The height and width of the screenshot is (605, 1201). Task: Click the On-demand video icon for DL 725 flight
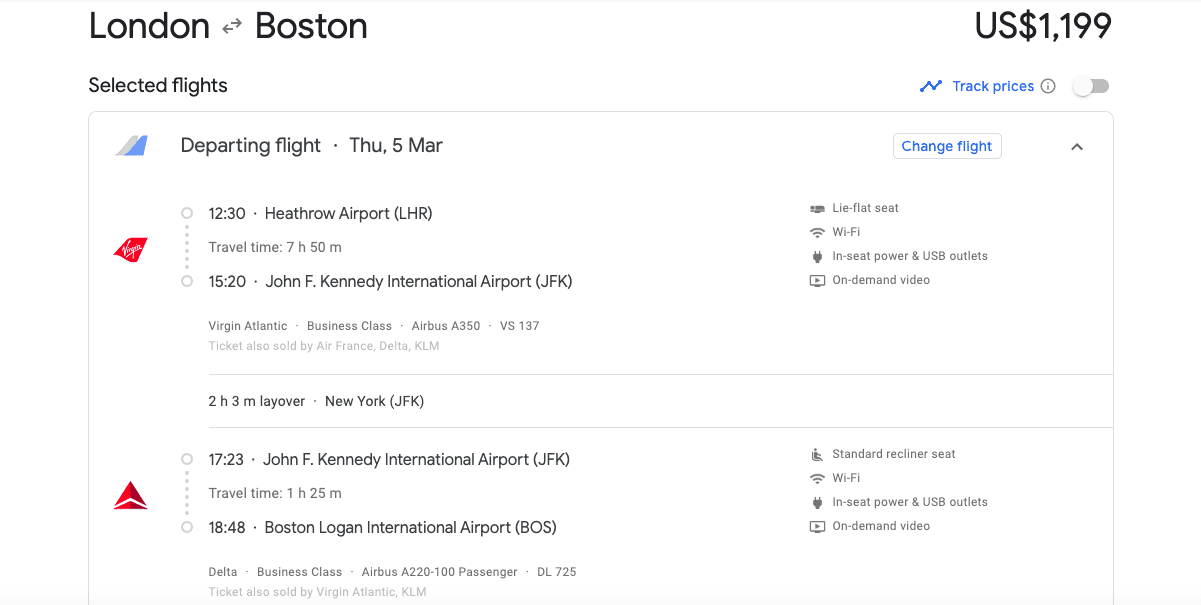click(817, 526)
